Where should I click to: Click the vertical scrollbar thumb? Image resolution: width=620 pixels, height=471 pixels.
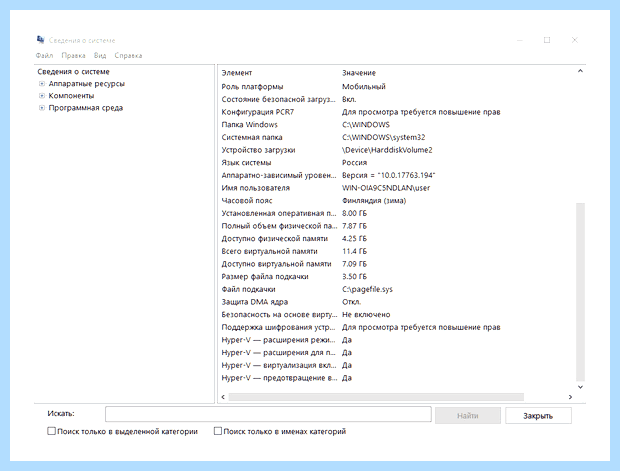pos(580,292)
